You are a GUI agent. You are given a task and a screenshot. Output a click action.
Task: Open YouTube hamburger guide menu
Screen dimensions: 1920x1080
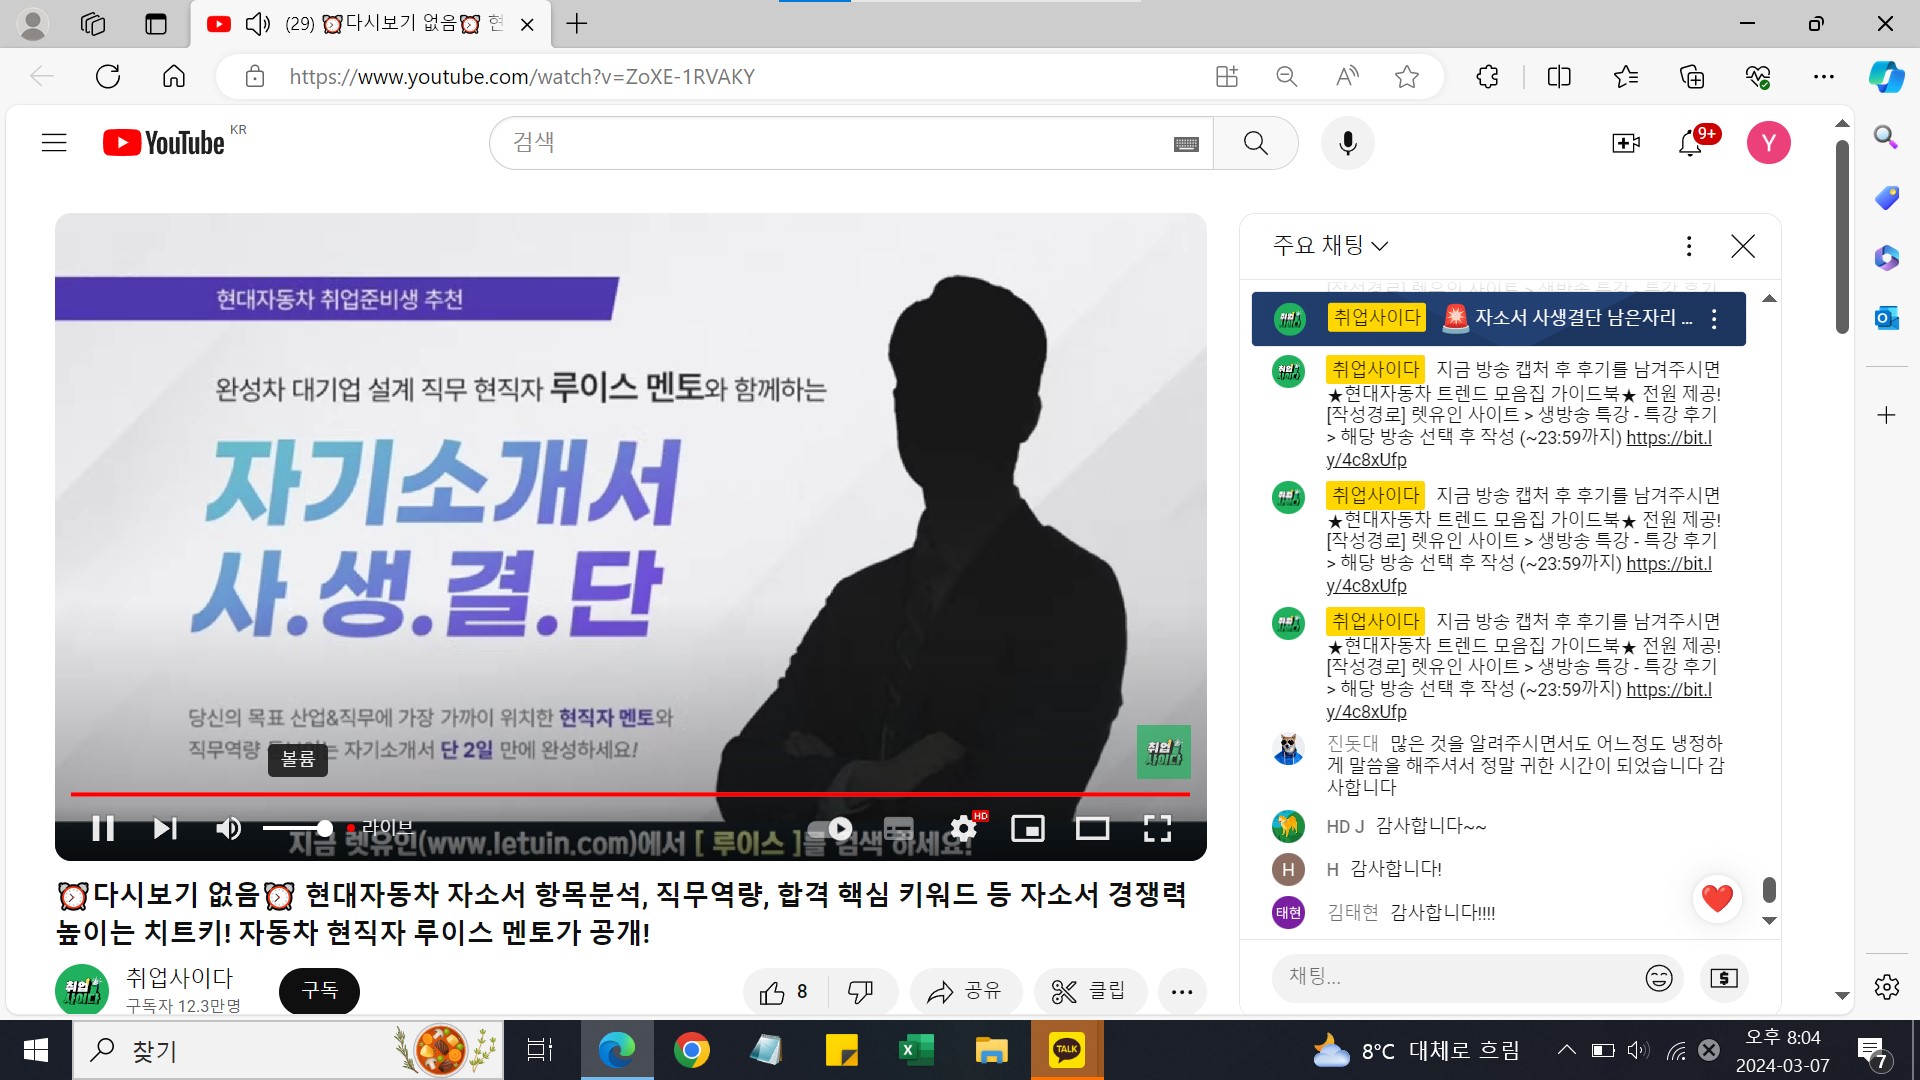(x=54, y=143)
